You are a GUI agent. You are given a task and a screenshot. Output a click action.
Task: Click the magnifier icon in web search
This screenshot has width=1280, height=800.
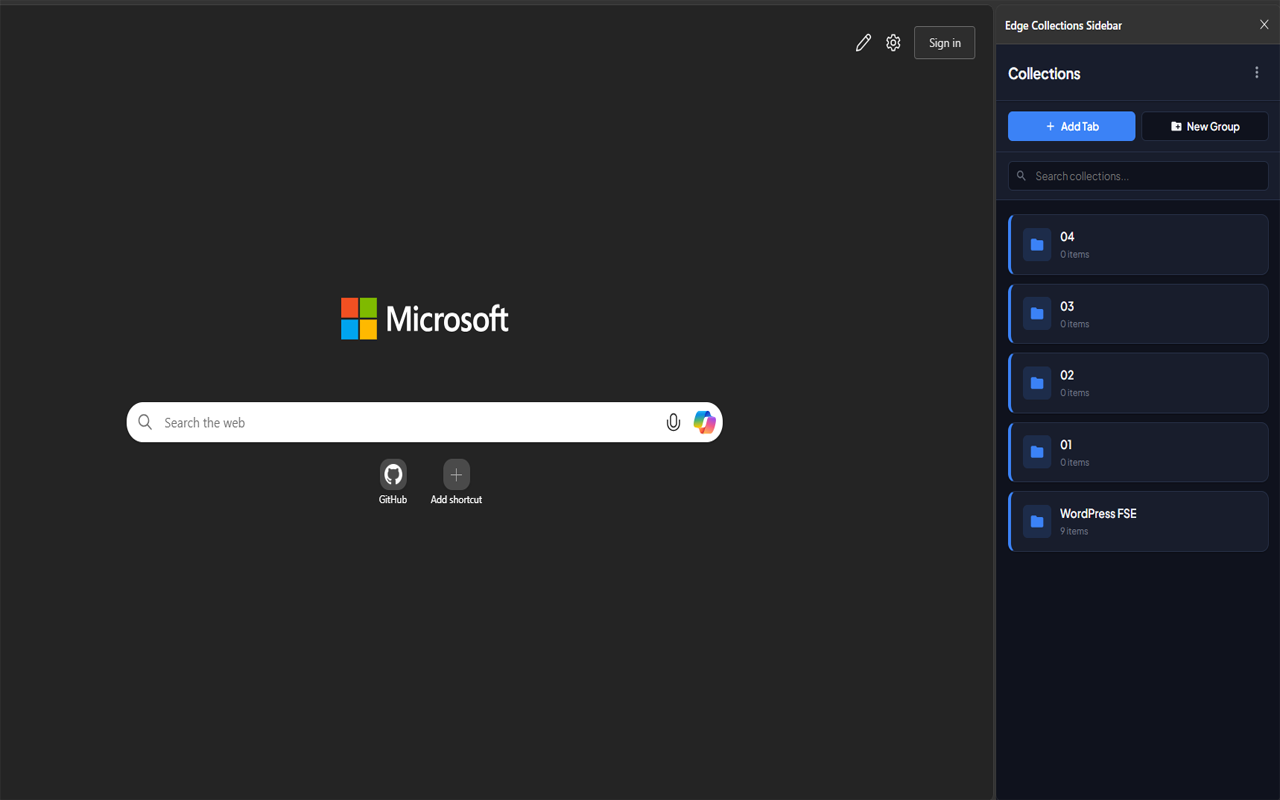145,422
